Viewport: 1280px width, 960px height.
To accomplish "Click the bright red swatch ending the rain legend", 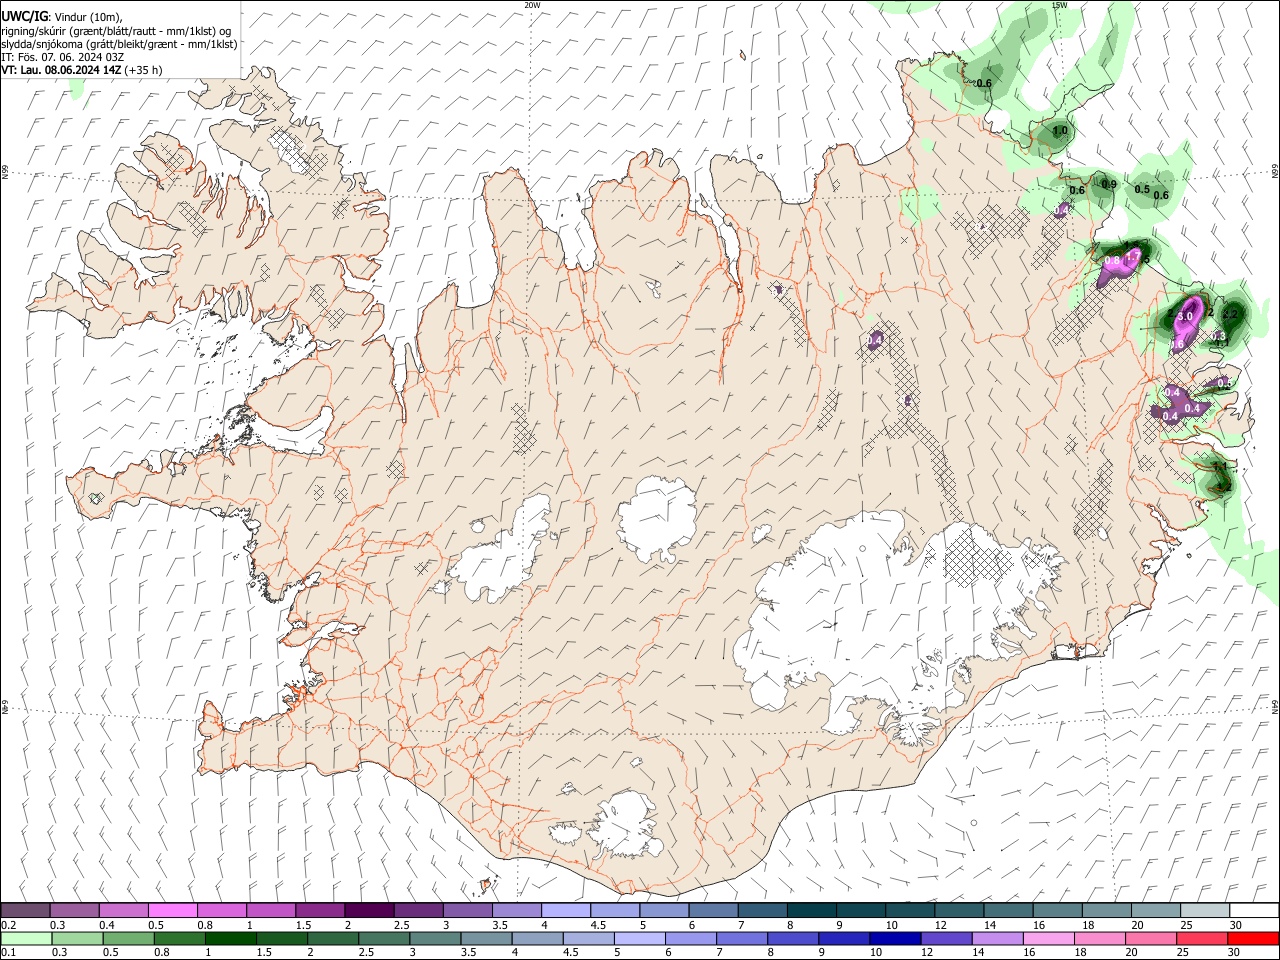I will point(1253,938).
